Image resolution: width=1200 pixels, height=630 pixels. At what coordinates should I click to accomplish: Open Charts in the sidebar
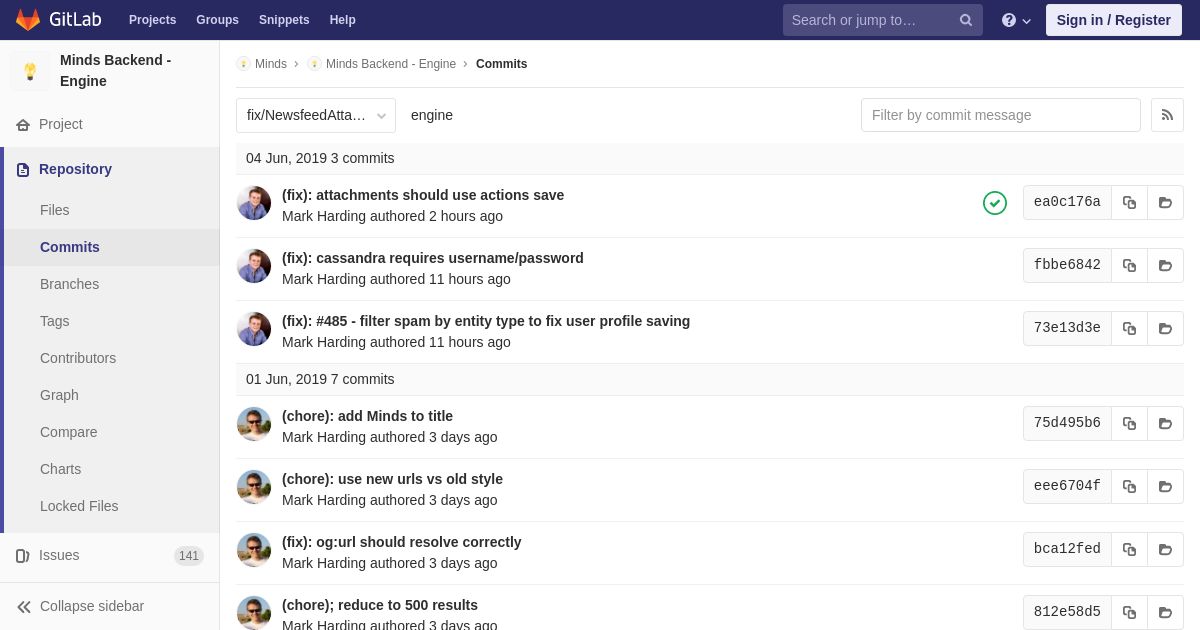tap(61, 469)
